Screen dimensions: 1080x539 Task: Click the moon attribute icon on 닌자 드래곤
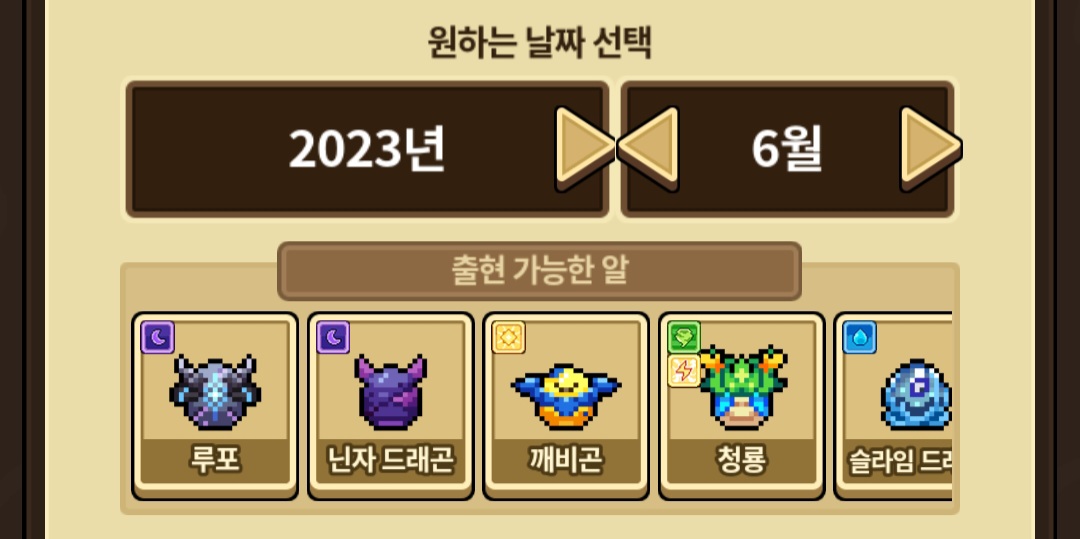333,337
